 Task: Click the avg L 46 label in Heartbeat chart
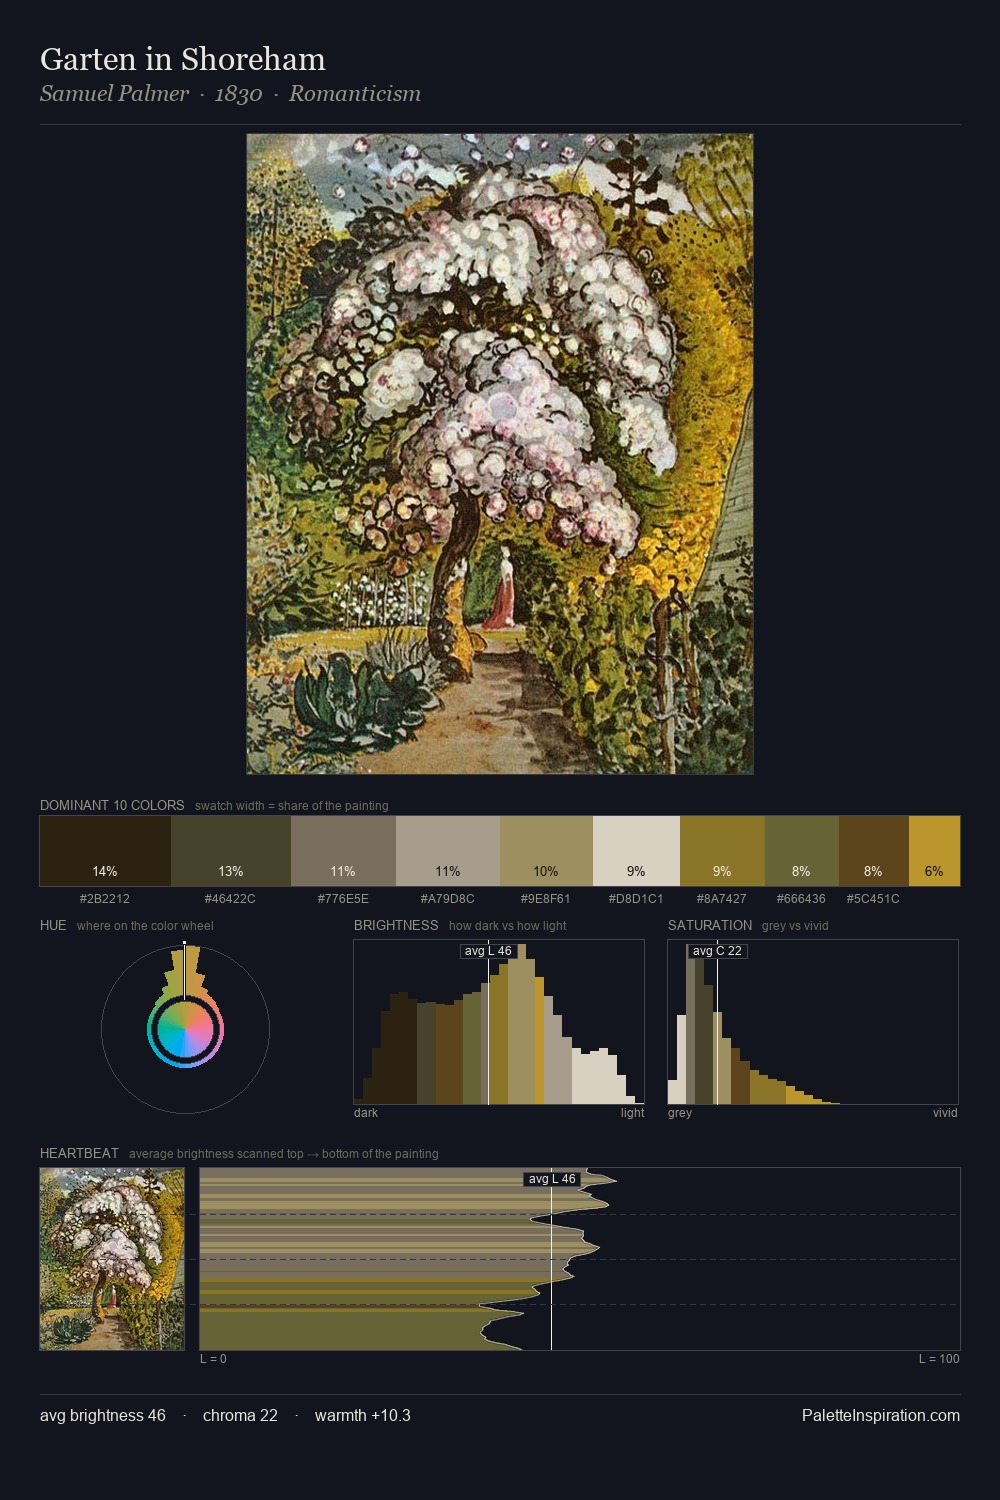(552, 1179)
